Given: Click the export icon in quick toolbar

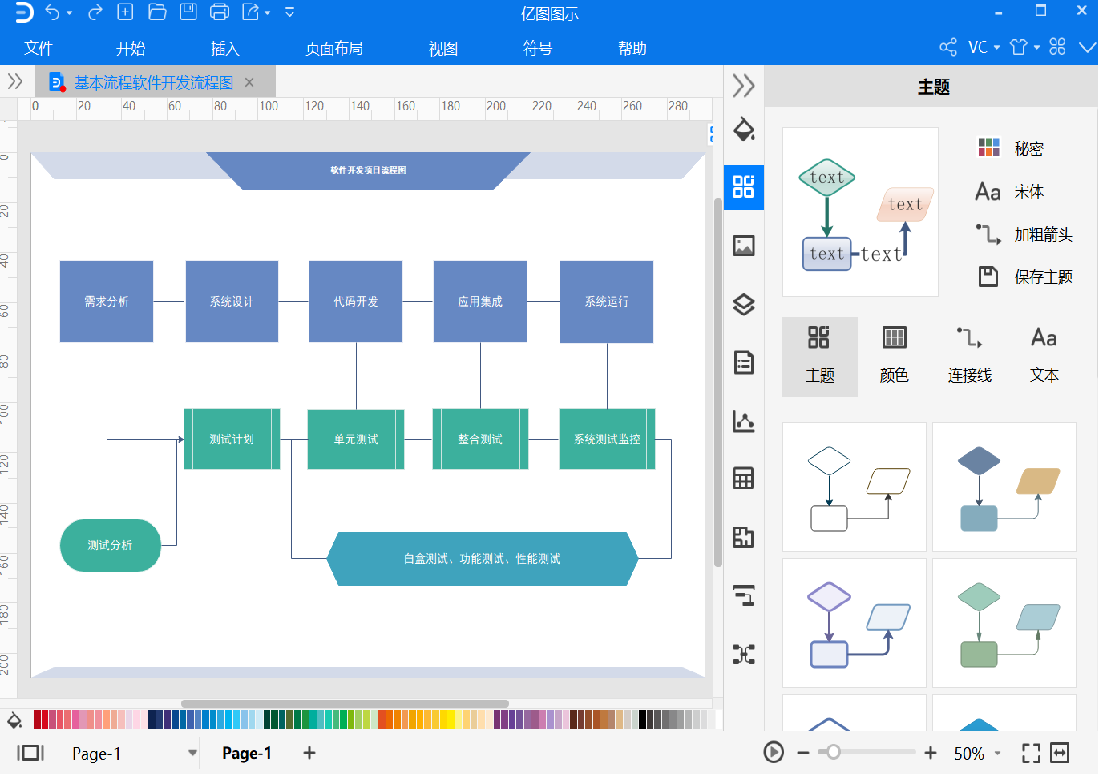Looking at the screenshot, I should click(251, 12).
